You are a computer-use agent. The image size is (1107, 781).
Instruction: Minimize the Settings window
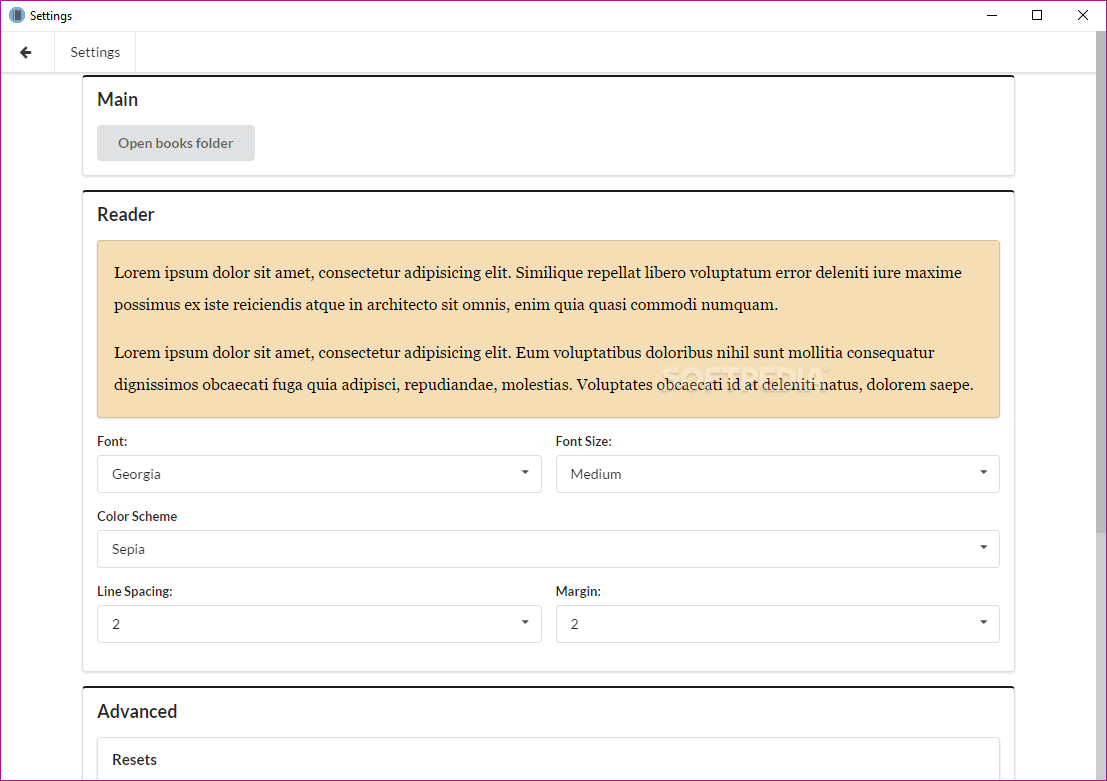[x=992, y=16]
